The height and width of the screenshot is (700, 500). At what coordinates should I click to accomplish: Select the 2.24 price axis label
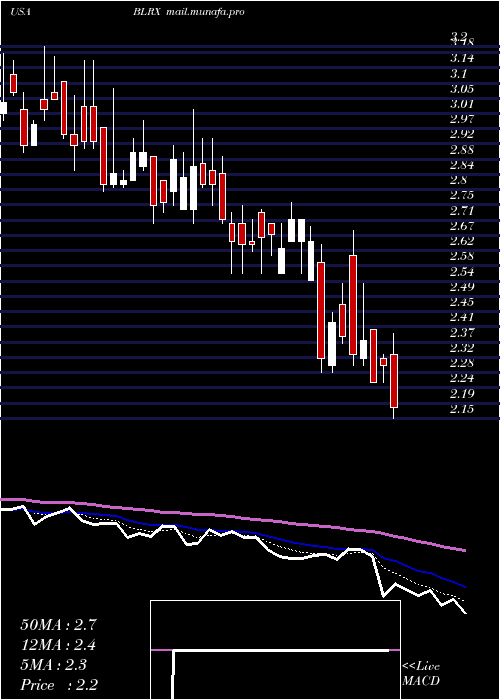[x=462, y=379]
